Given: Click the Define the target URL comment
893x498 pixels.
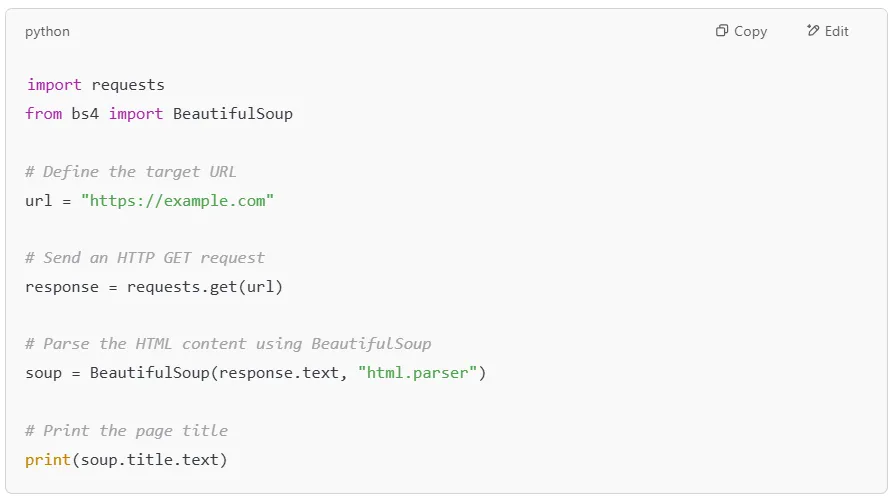Looking at the screenshot, I should click(131, 172).
